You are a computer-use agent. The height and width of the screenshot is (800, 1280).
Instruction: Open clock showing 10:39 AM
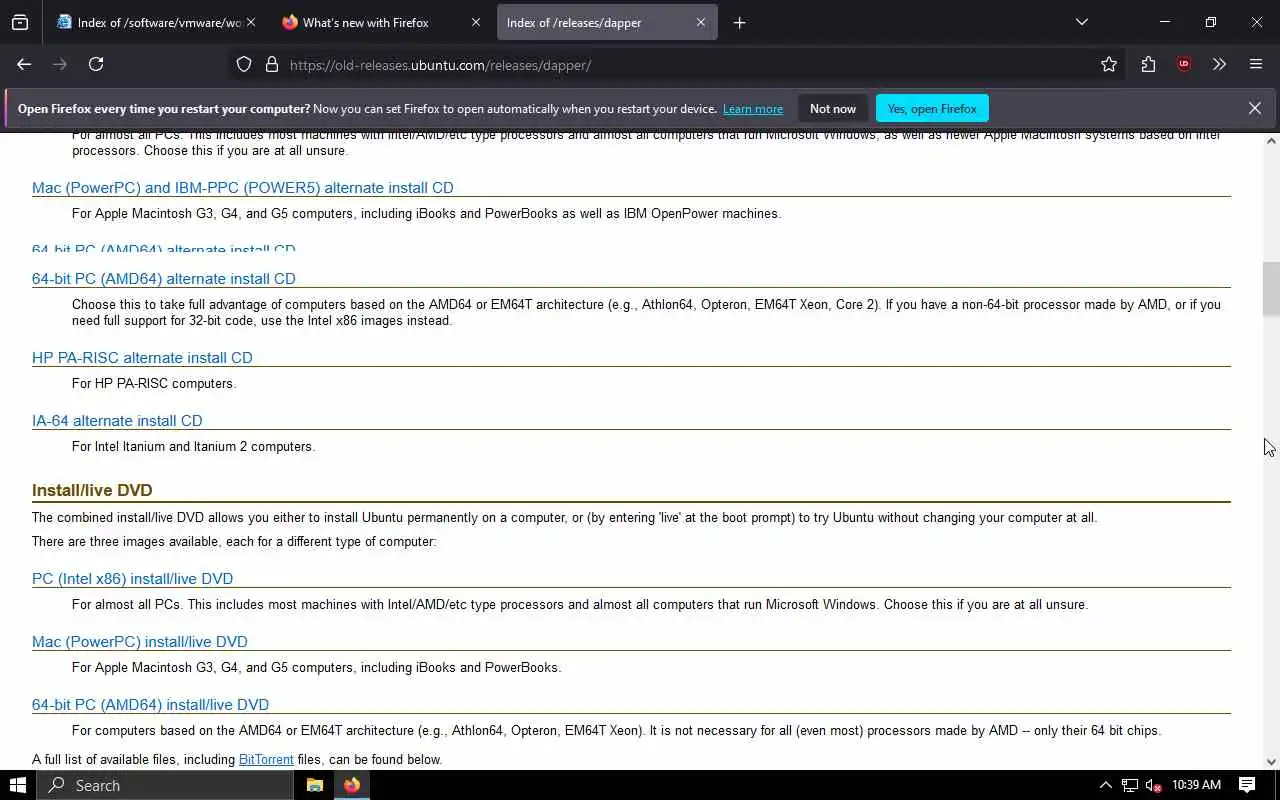click(1196, 785)
